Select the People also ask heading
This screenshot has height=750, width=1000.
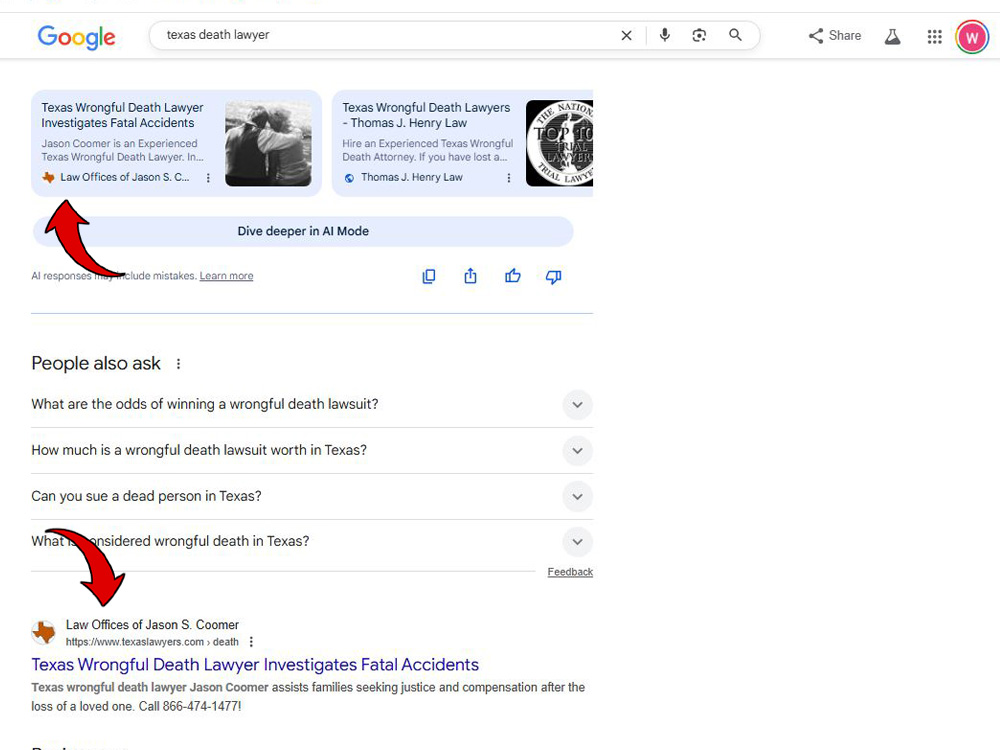(96, 364)
